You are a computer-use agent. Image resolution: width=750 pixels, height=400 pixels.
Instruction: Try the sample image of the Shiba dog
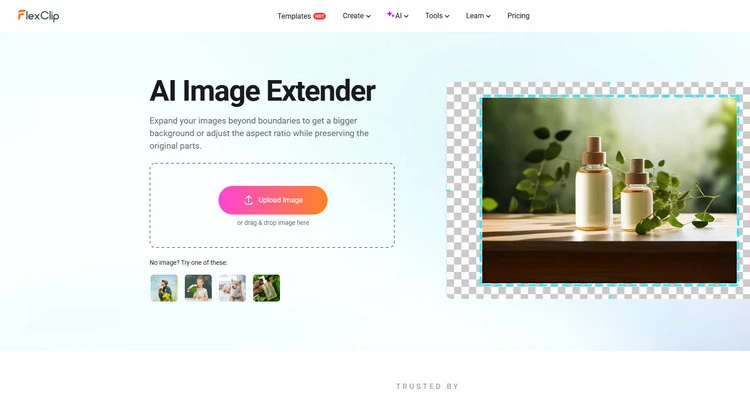pos(232,288)
